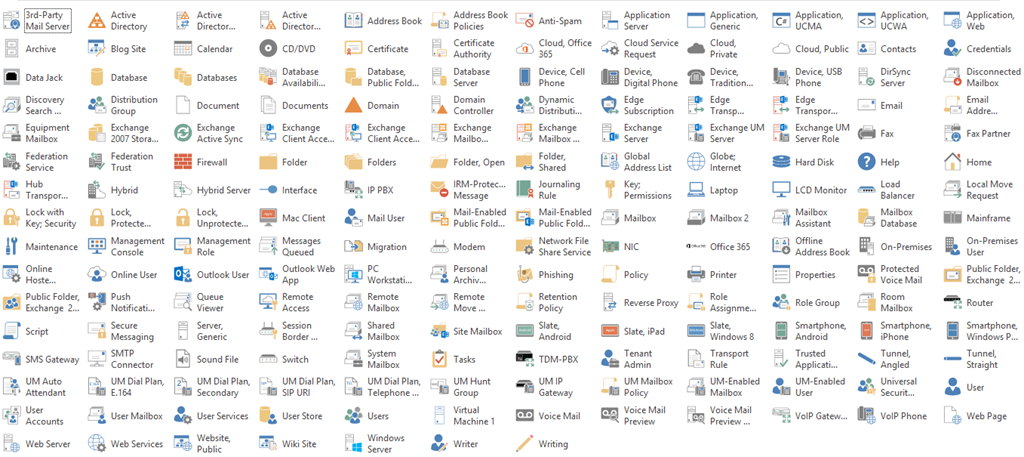Viewport: 1024px width, 457px height.
Task: Click the Firewall brick icon
Action: tap(183, 162)
